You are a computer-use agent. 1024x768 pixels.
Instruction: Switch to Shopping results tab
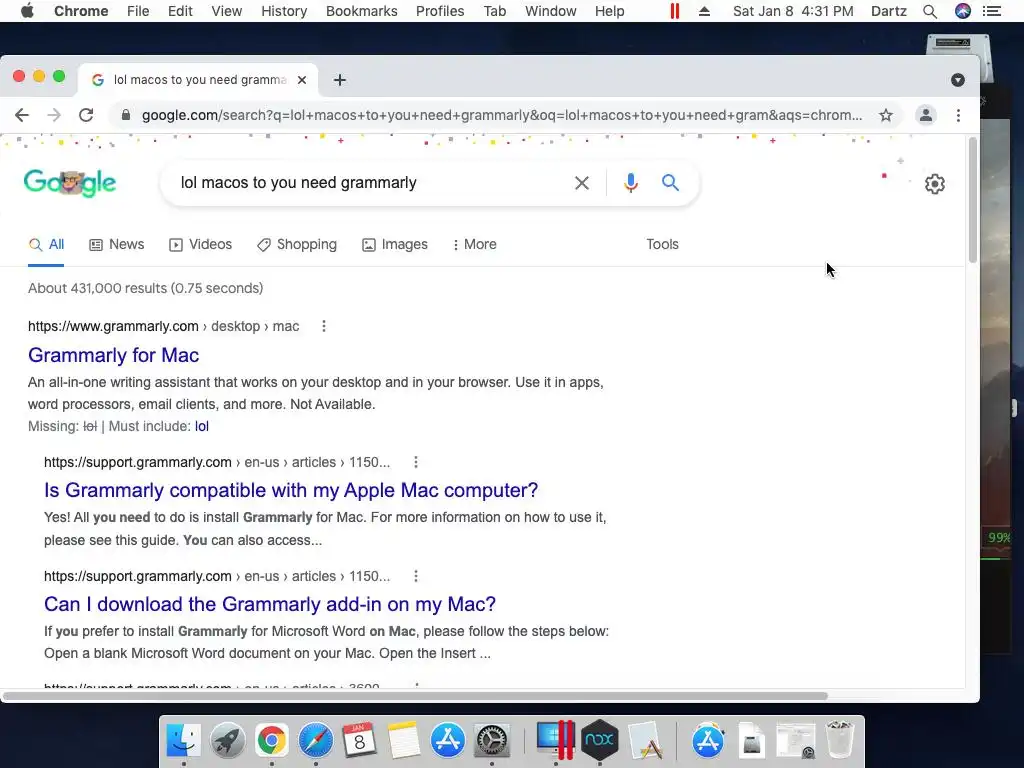click(x=296, y=245)
